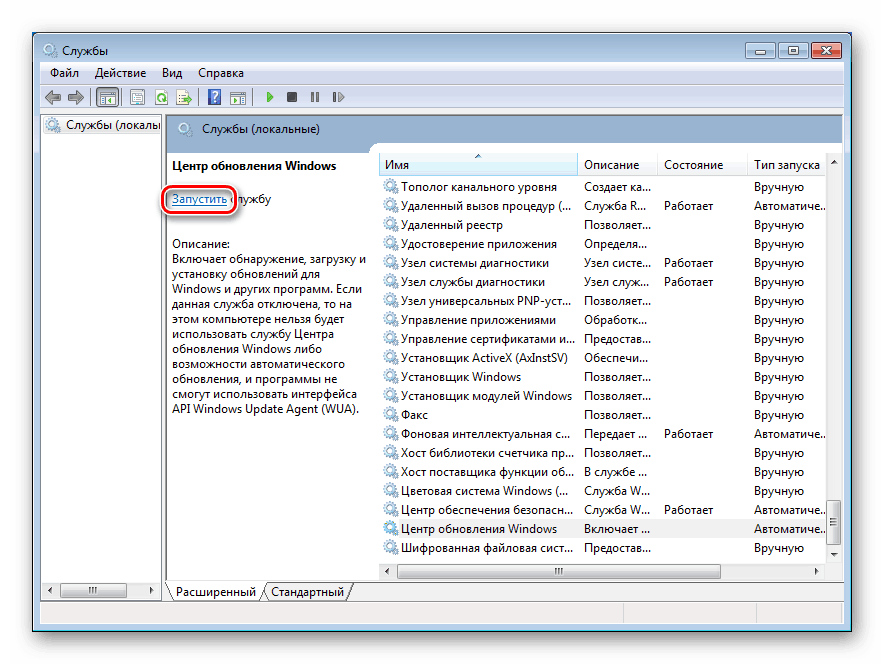Sort by the Состояние column header
Viewport: 884px width, 664px height.
(702, 165)
